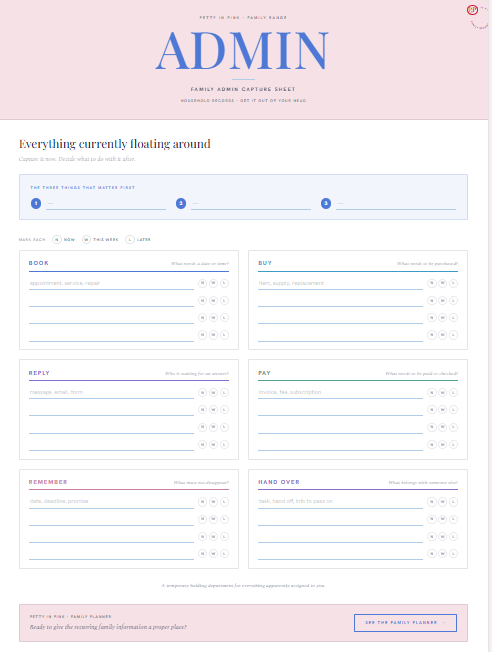
Task: Mark N on last BOOK row
Action: point(202,335)
